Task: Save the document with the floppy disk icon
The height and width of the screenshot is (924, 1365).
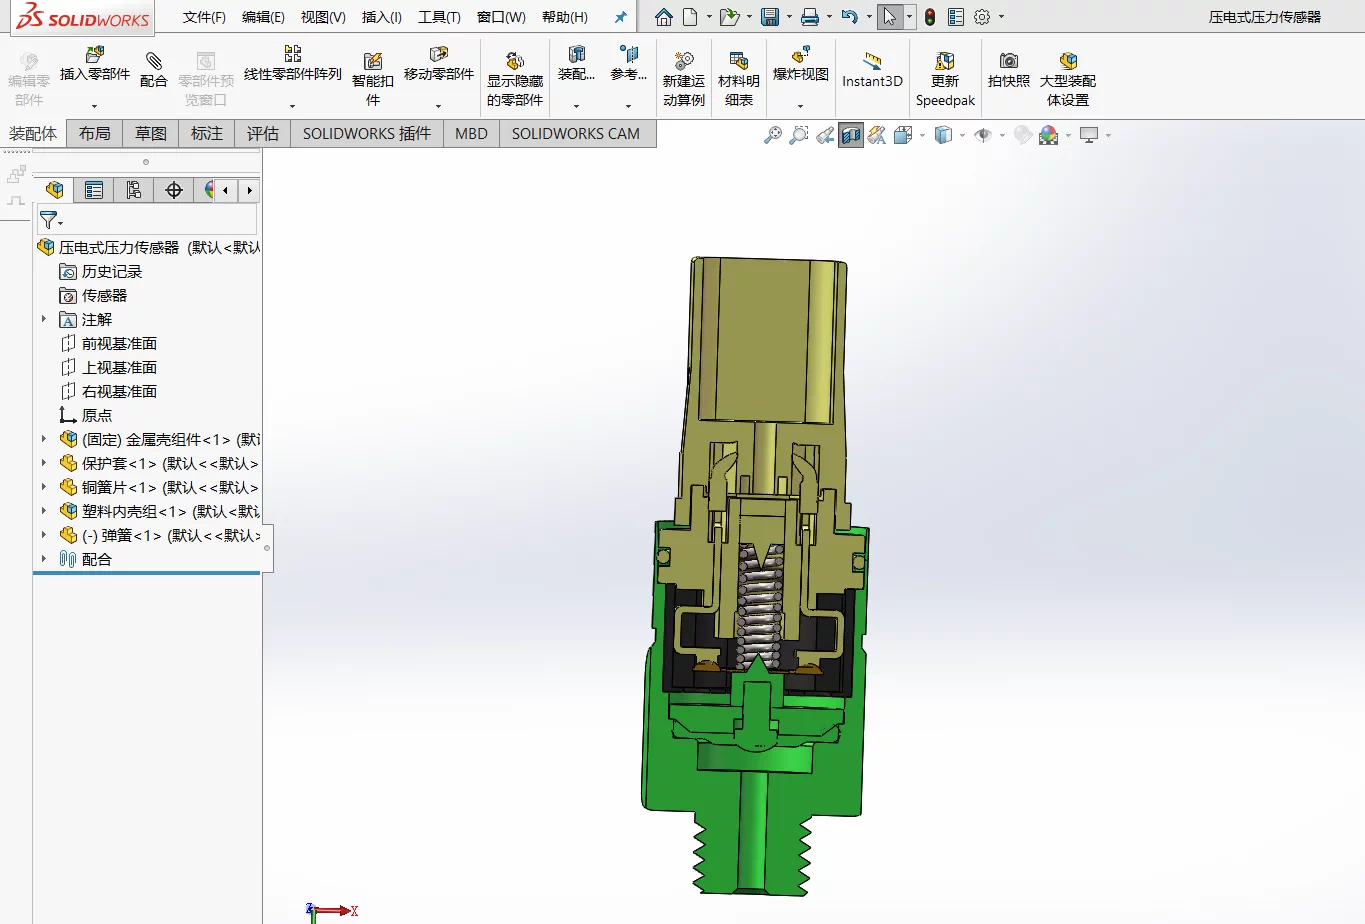Action: pyautogui.click(x=769, y=17)
